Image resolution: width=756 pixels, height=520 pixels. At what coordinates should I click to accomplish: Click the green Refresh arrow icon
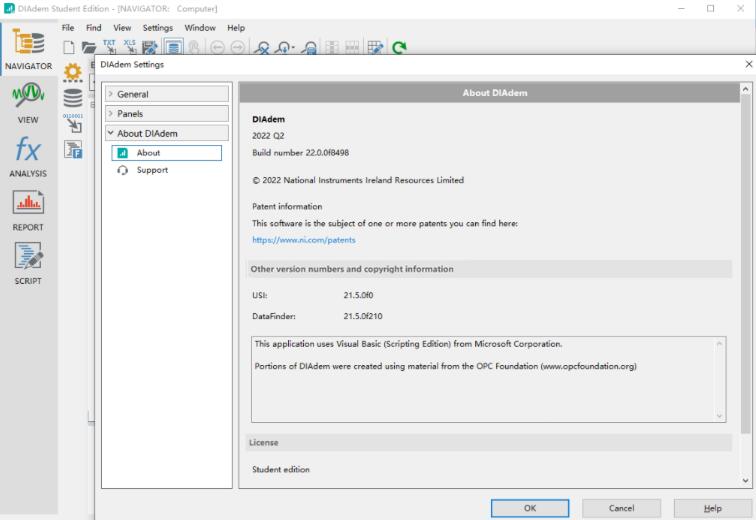(399, 47)
